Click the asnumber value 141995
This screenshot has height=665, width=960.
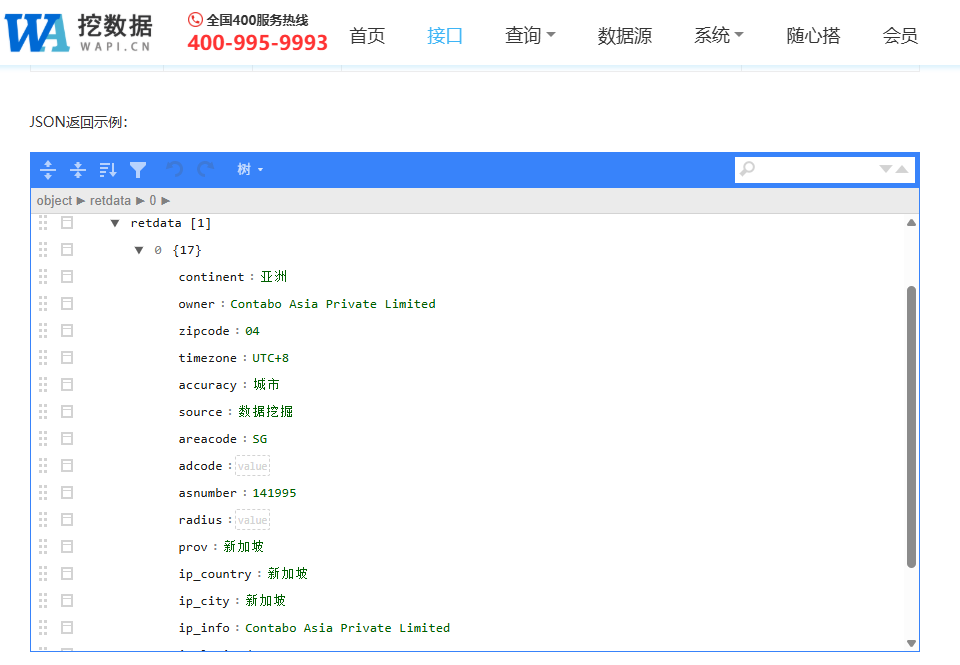[x=274, y=493]
